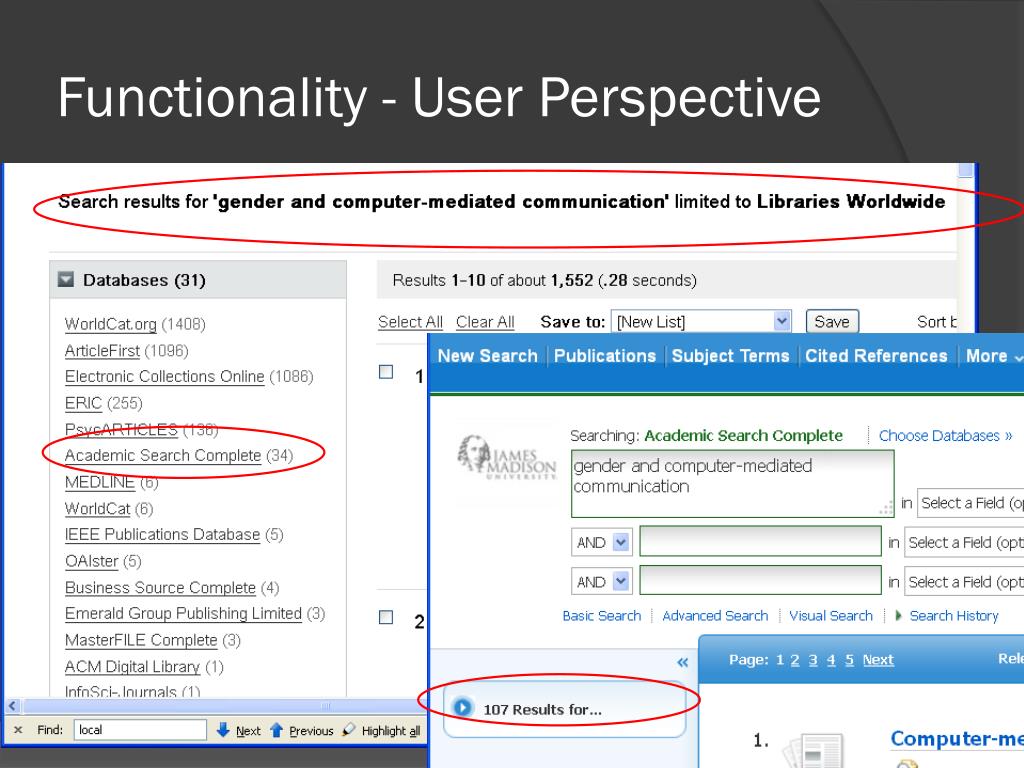Check the checkbox for result 1
This screenshot has height=768, width=1024.
(x=386, y=372)
